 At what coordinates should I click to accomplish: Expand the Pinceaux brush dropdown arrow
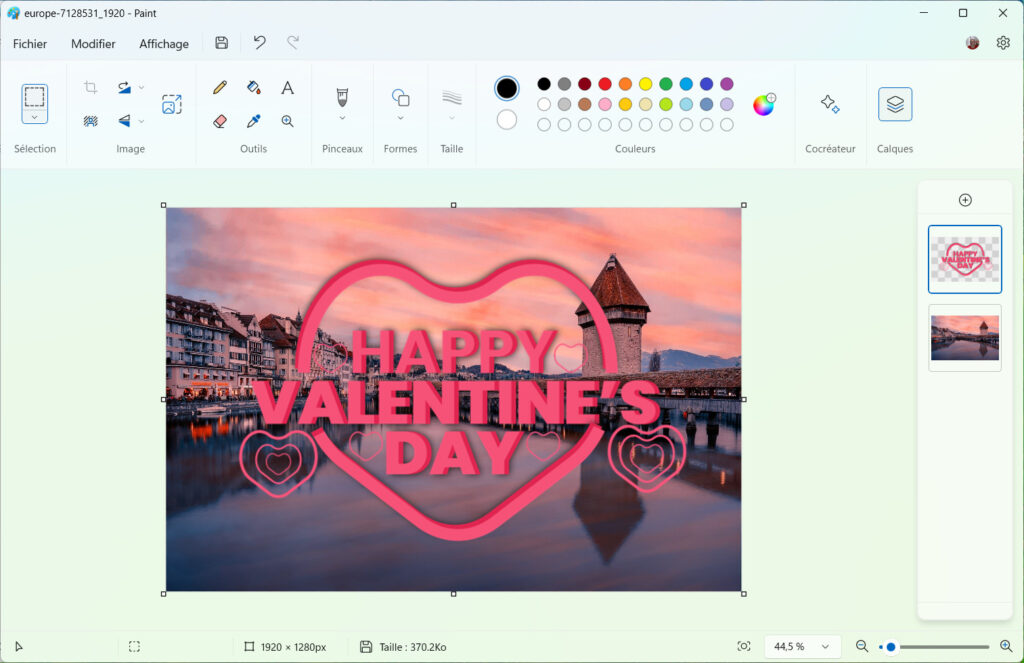tap(342, 118)
